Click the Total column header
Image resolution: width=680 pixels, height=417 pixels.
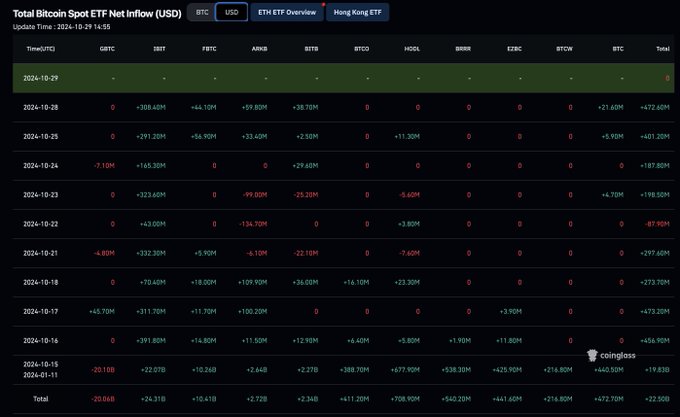click(x=663, y=49)
